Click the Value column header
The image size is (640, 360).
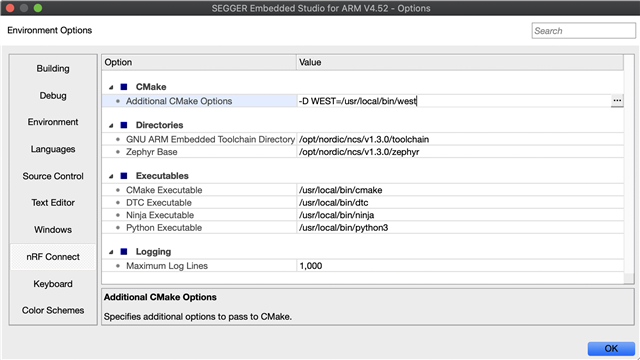point(460,62)
